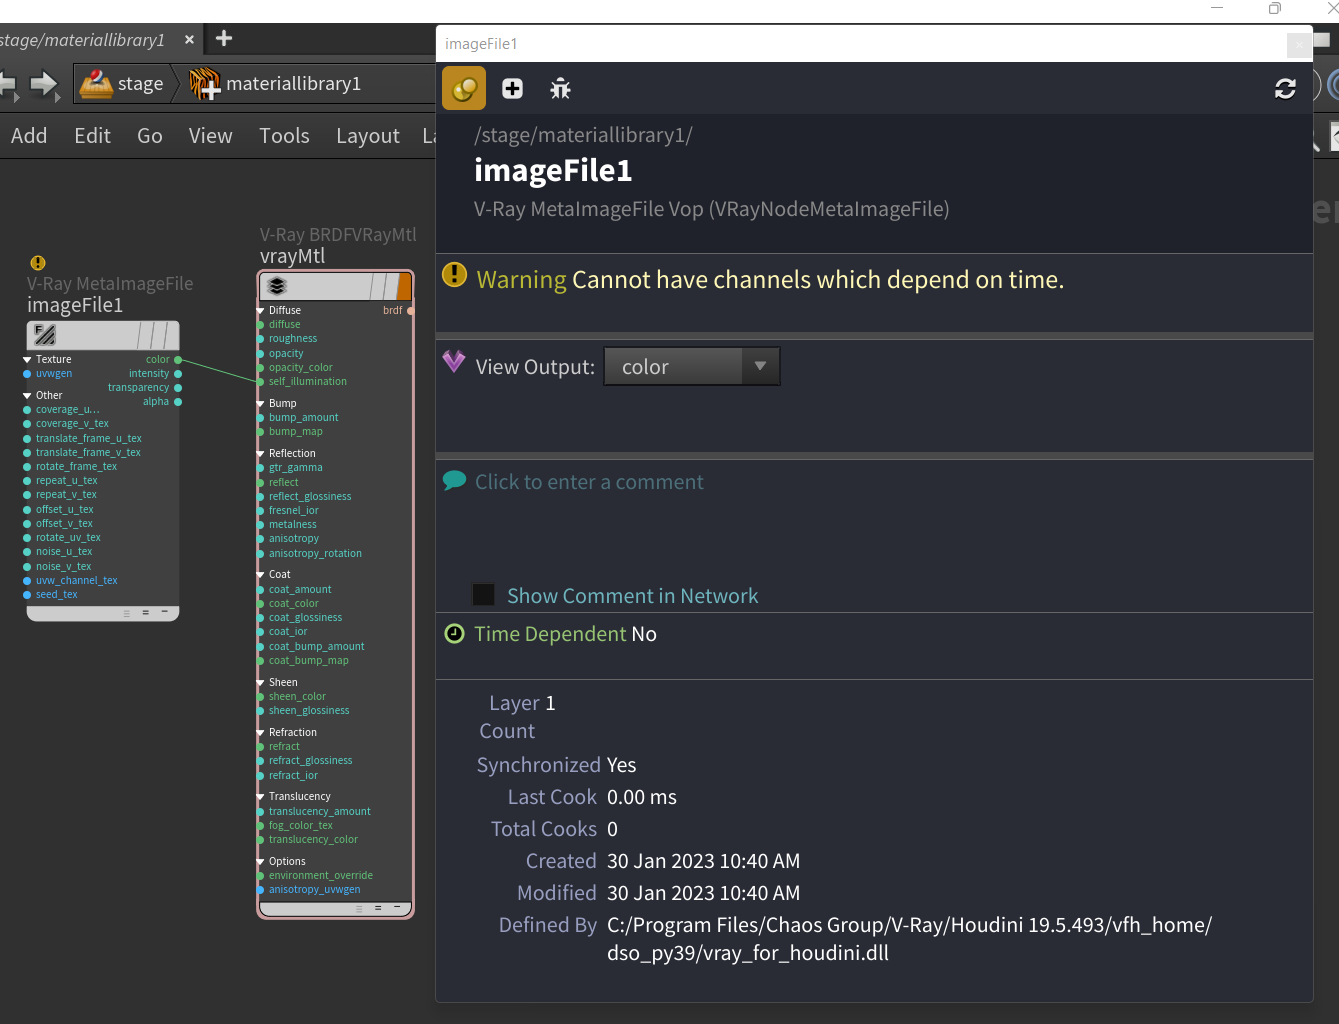This screenshot has width=1339, height=1024.
Task: Open the Add menu
Action: (x=29, y=135)
